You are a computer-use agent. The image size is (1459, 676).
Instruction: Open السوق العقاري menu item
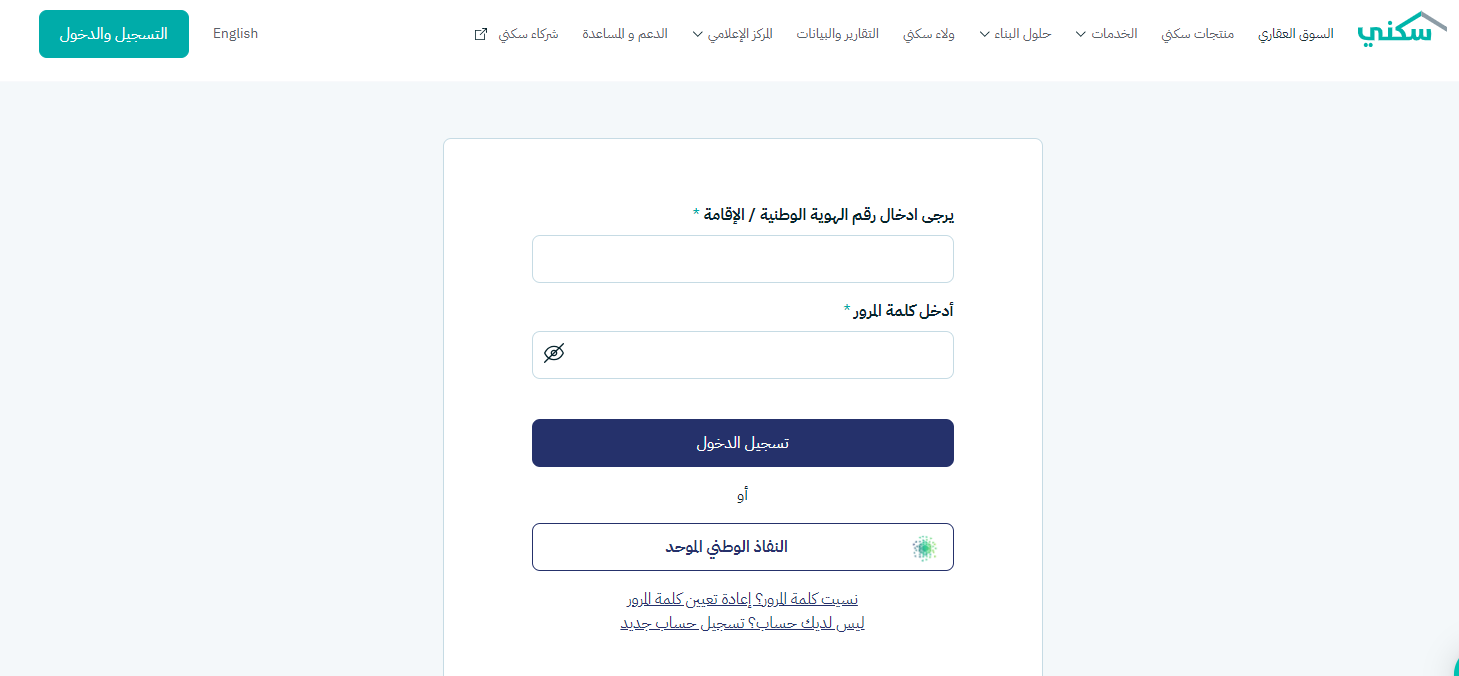click(x=1296, y=34)
